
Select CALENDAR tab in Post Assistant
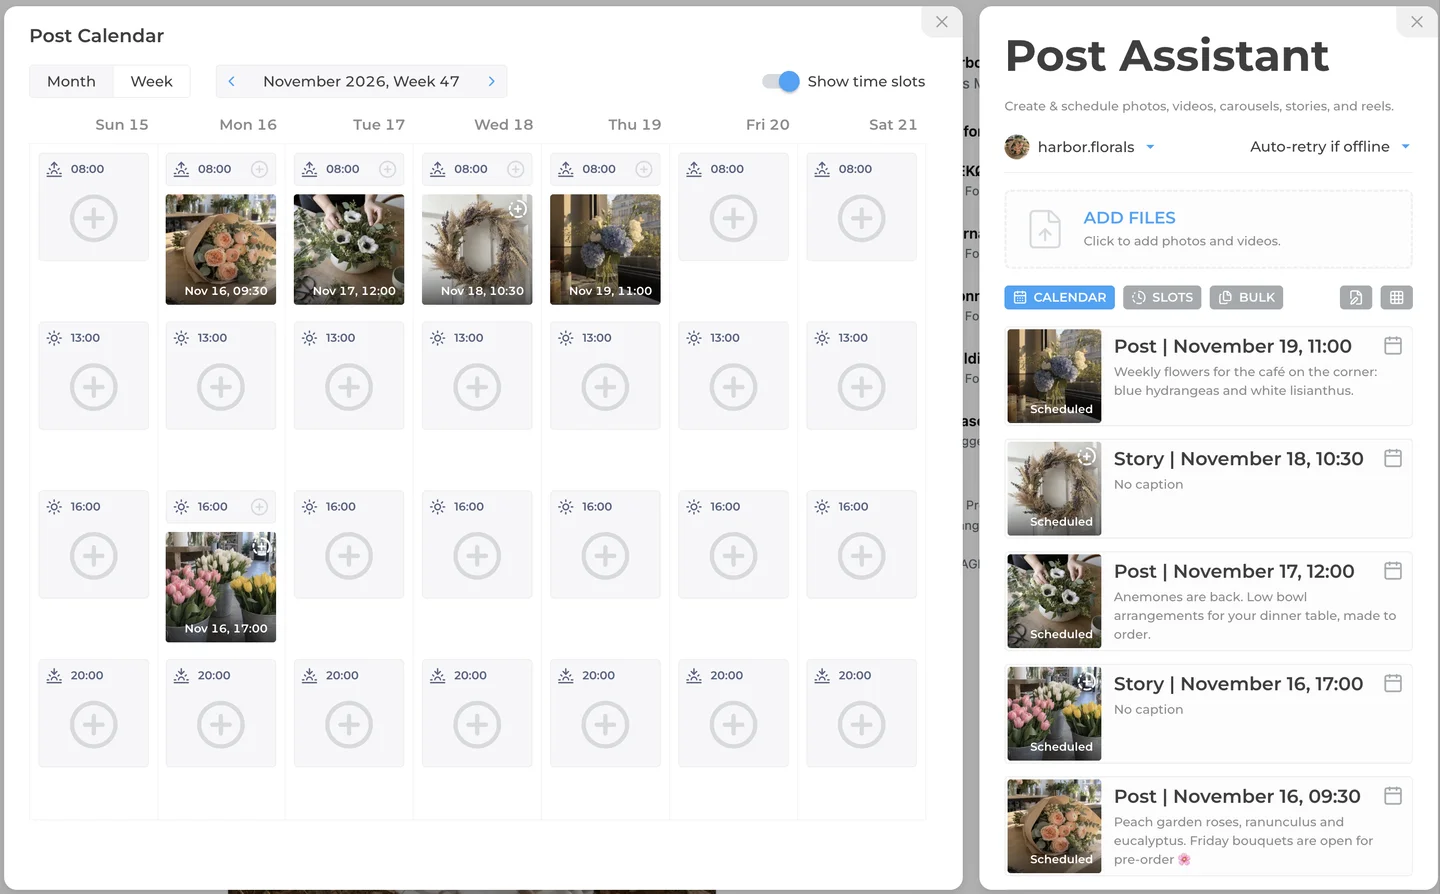click(1060, 297)
